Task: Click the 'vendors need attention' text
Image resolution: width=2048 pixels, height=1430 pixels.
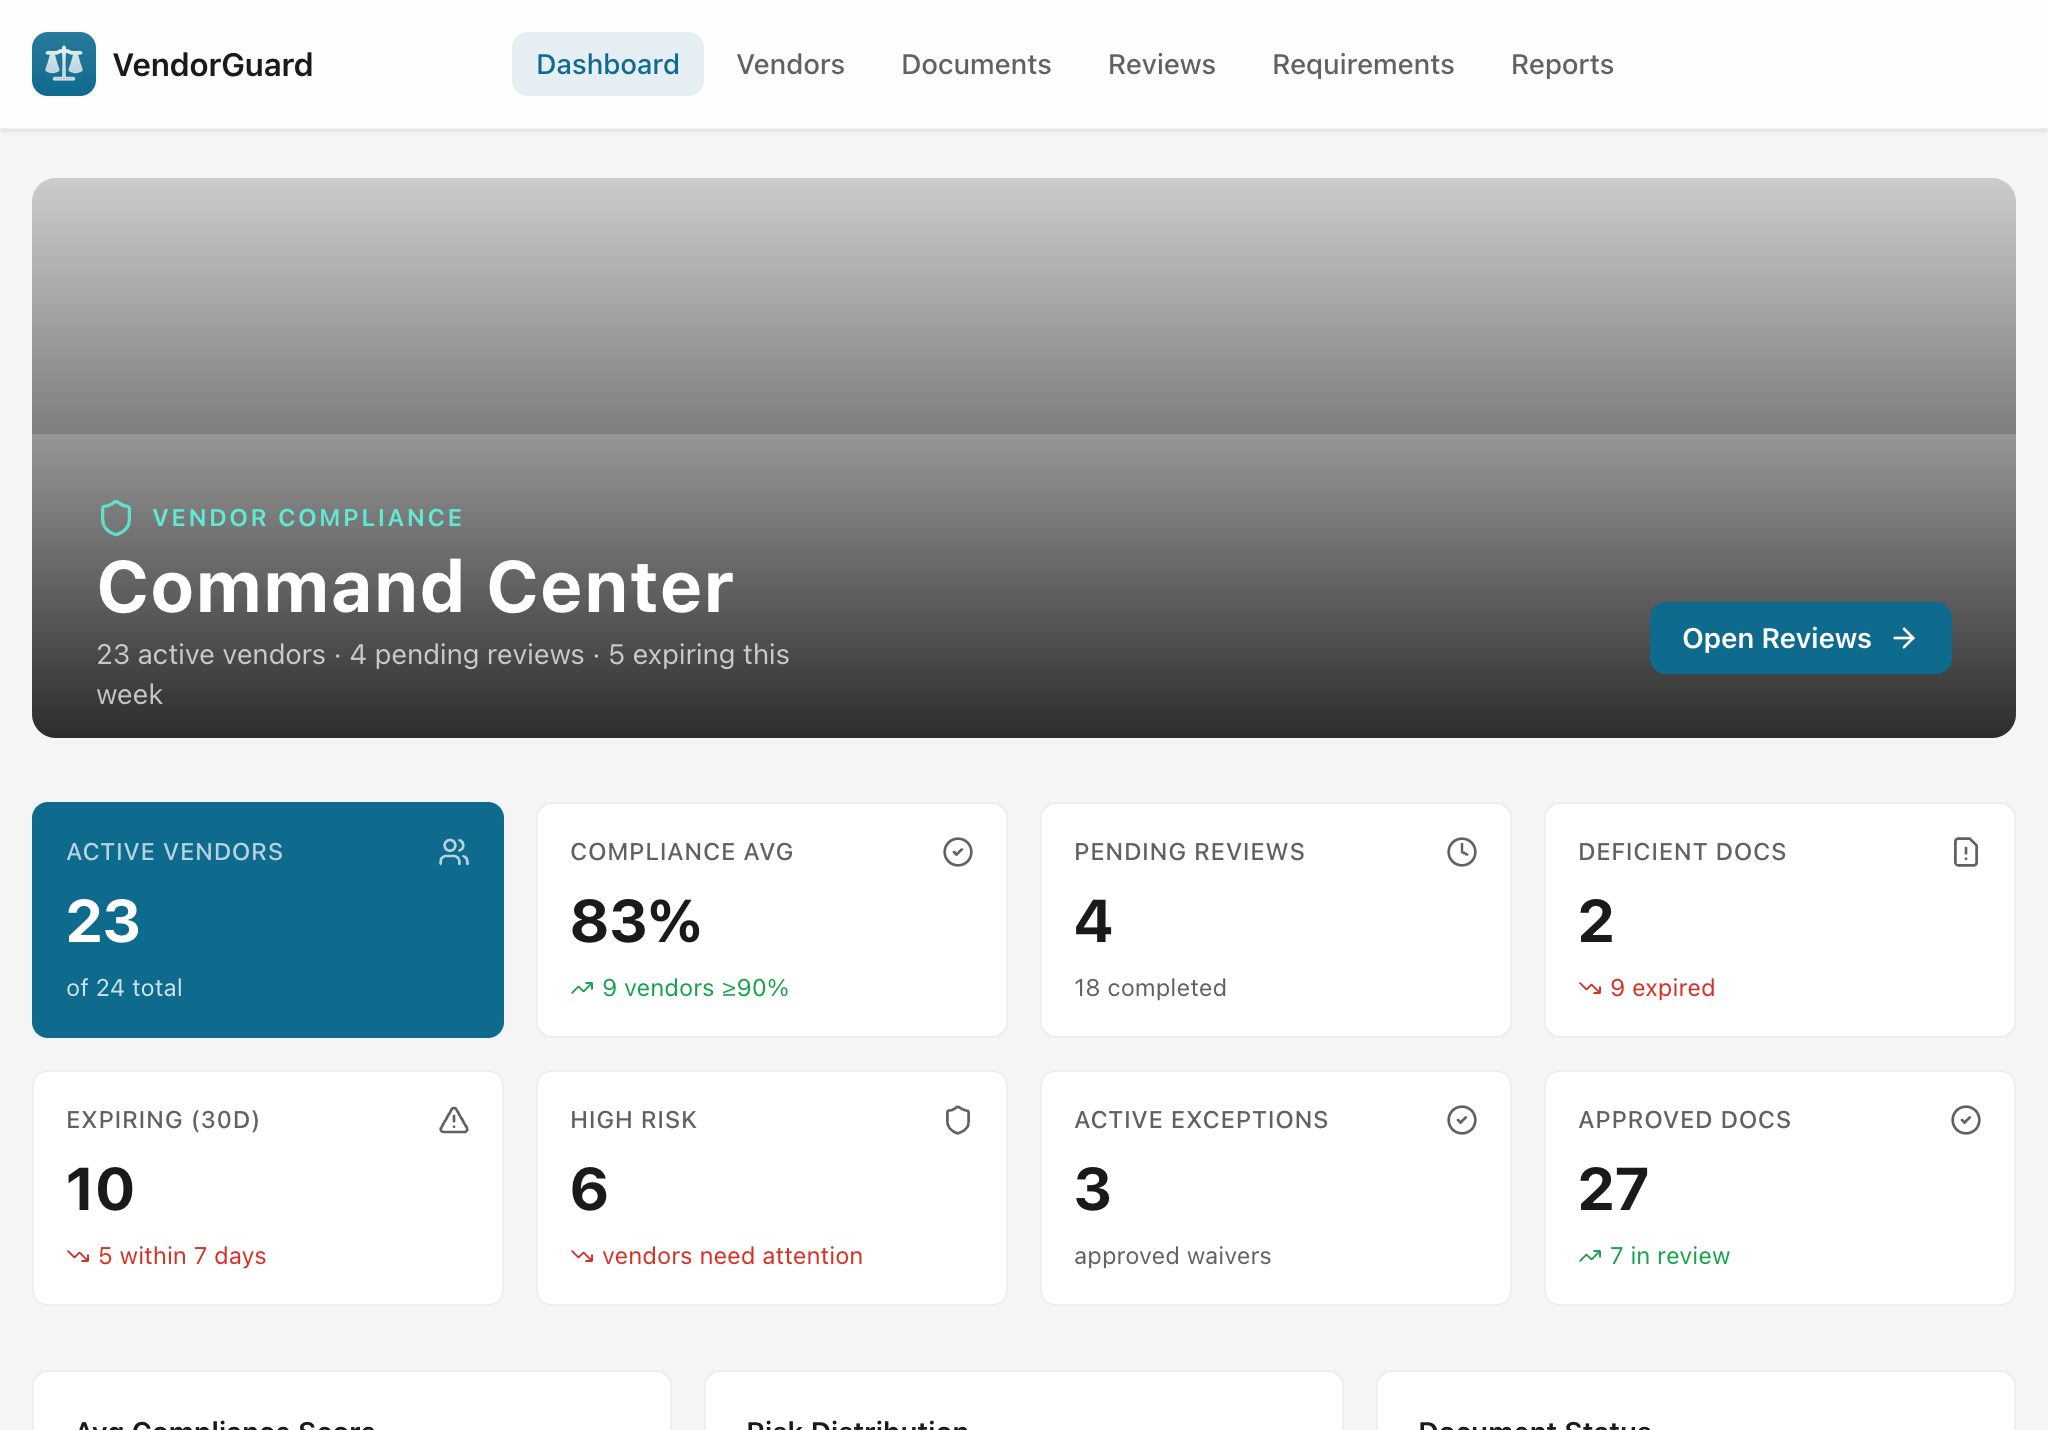Action: click(x=733, y=1256)
